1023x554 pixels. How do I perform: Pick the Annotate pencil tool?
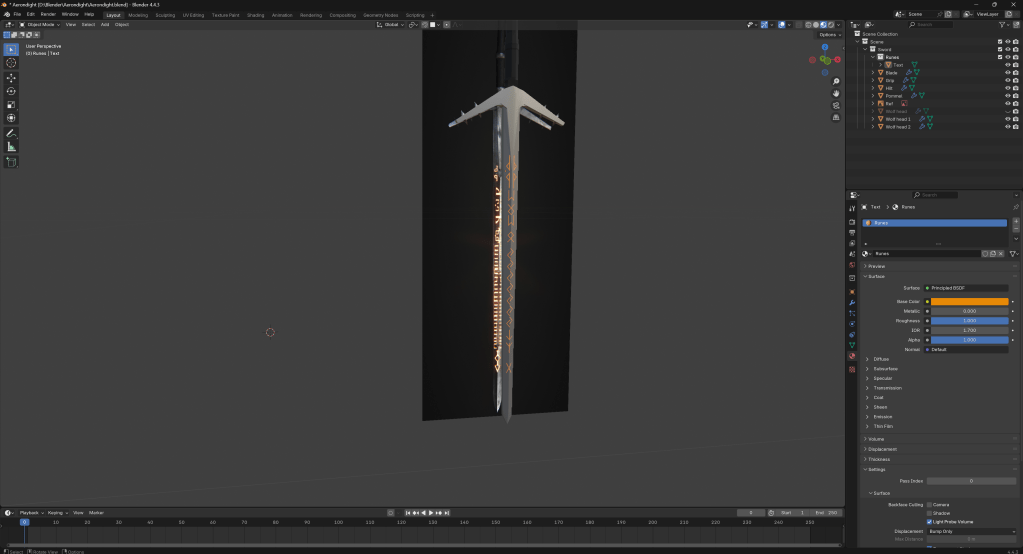tap(11, 133)
